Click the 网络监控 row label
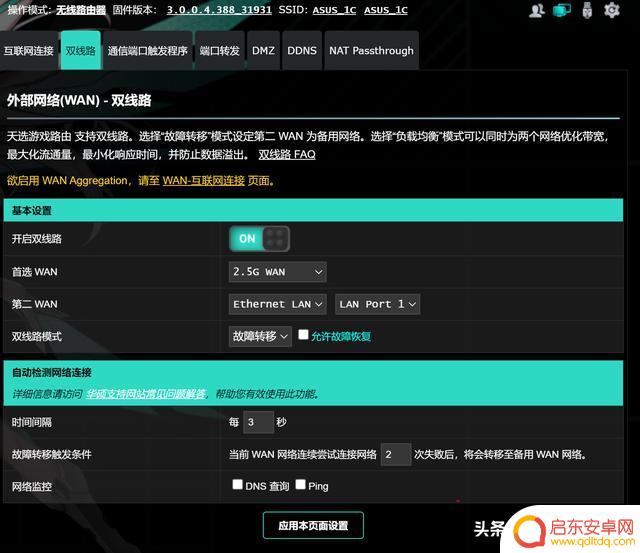The width and height of the screenshot is (640, 553). 31,486
